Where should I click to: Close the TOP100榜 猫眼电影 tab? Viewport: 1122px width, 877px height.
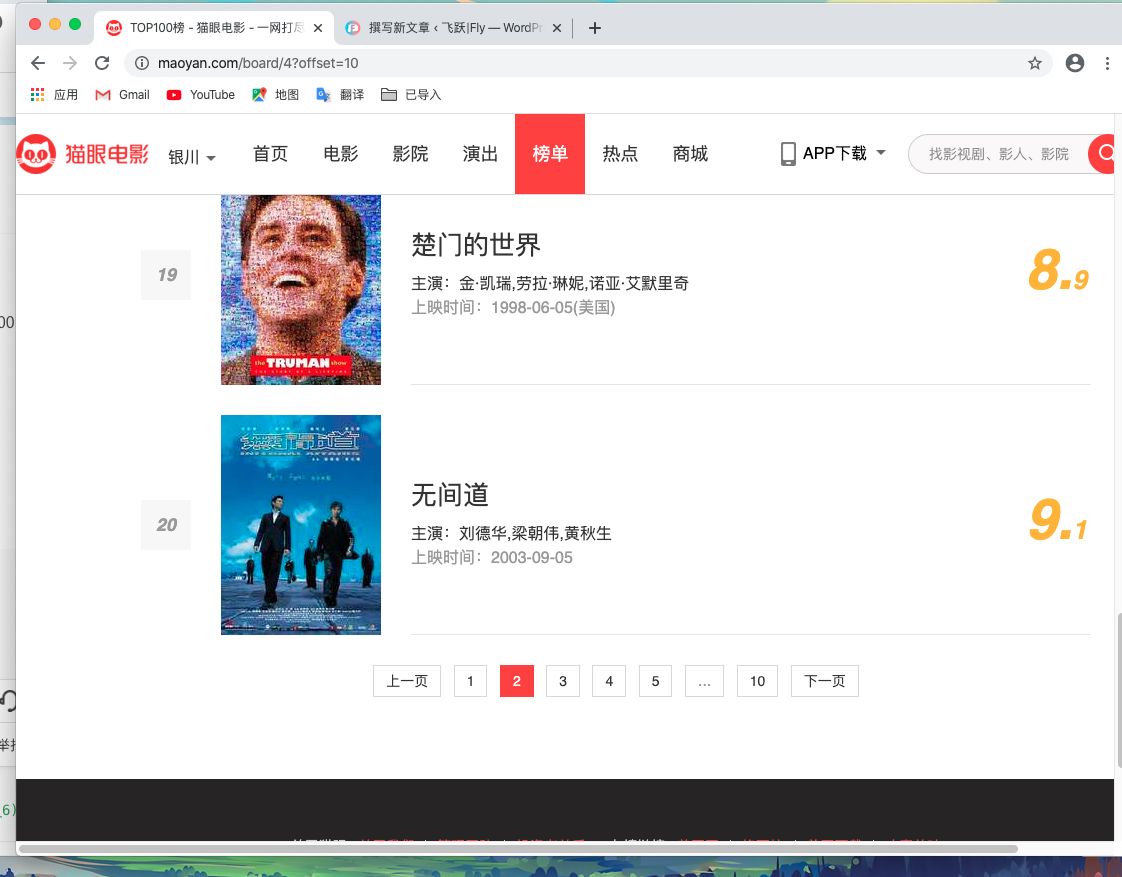coord(318,28)
